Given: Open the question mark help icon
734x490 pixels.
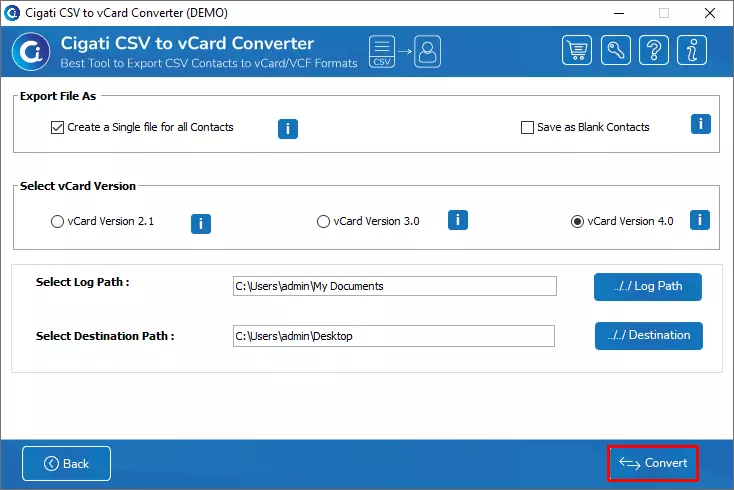Looking at the screenshot, I should [653, 50].
